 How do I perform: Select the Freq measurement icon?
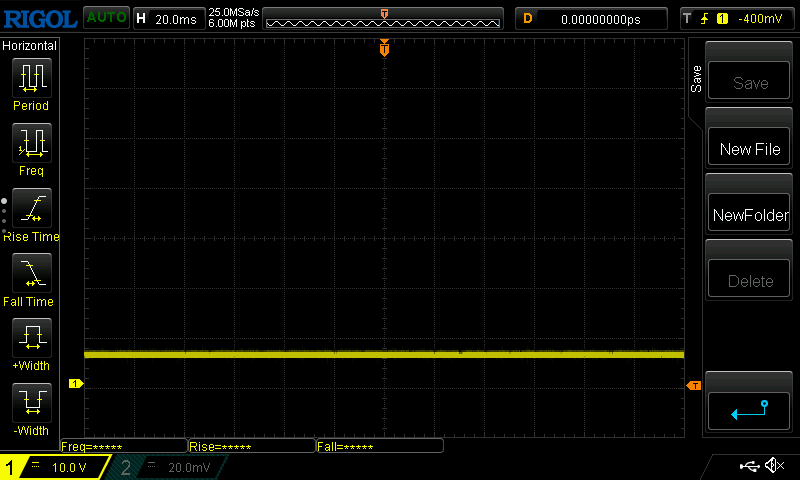point(32,143)
